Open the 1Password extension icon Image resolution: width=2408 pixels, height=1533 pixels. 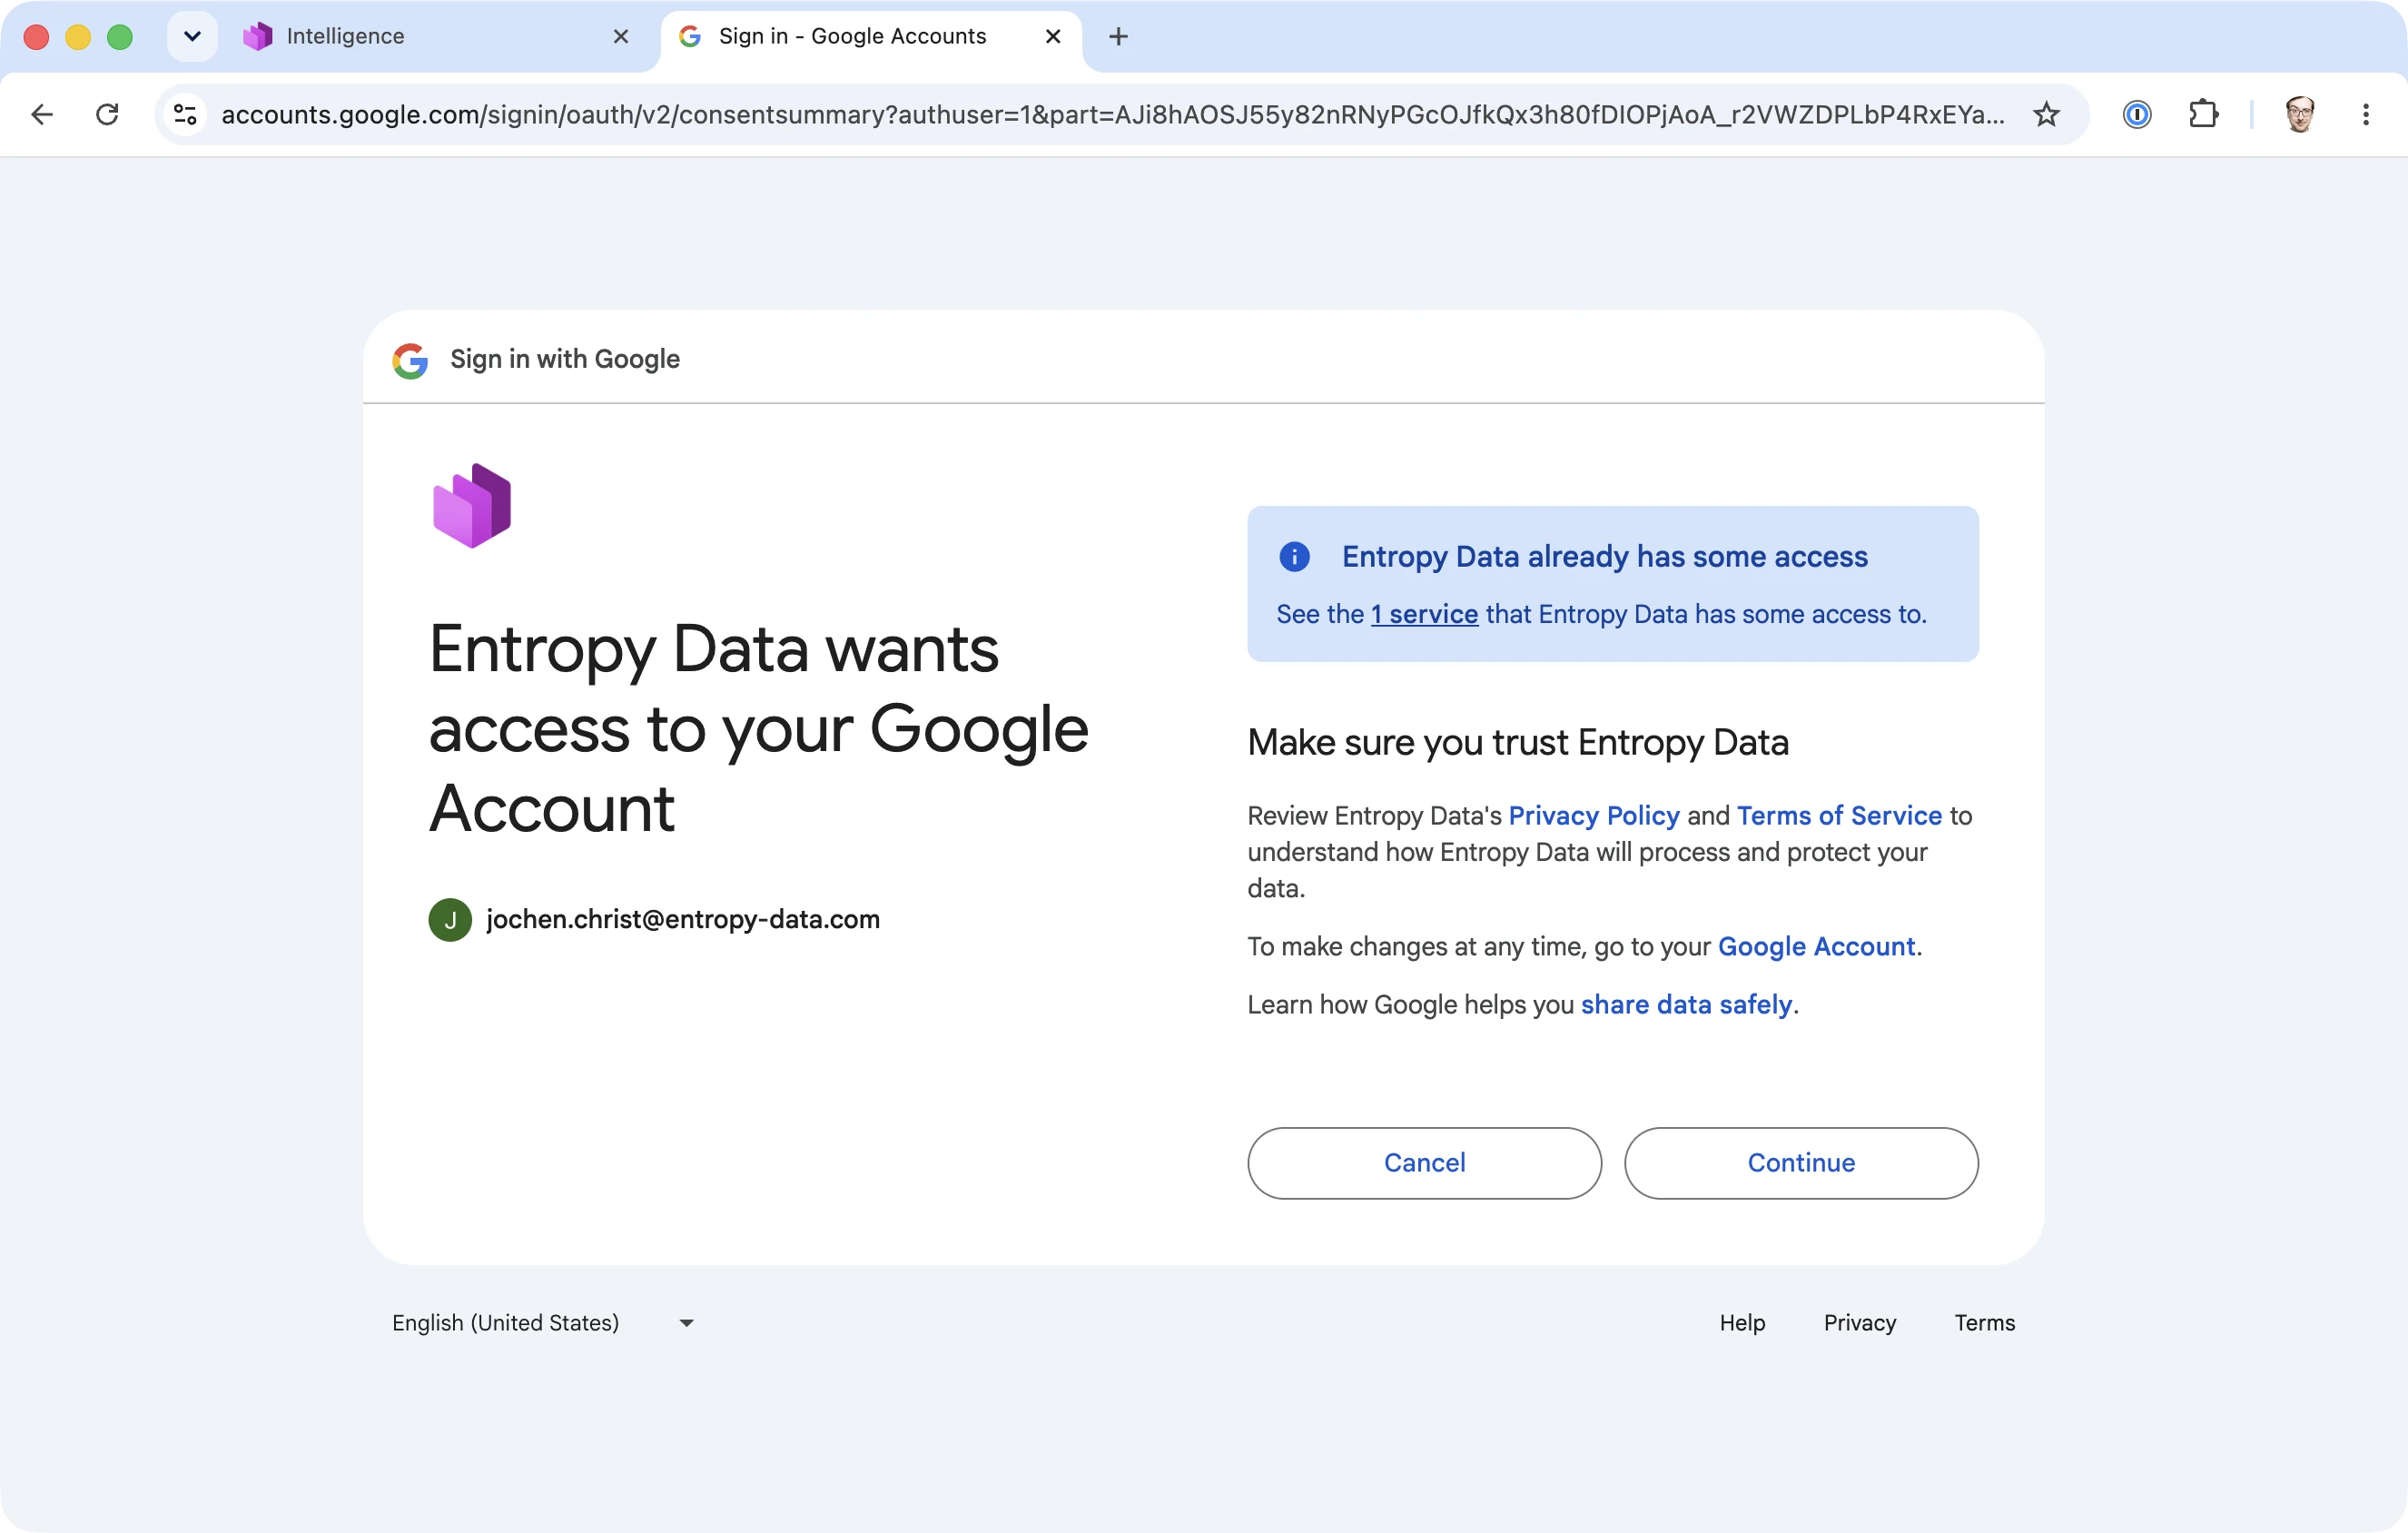point(2137,114)
